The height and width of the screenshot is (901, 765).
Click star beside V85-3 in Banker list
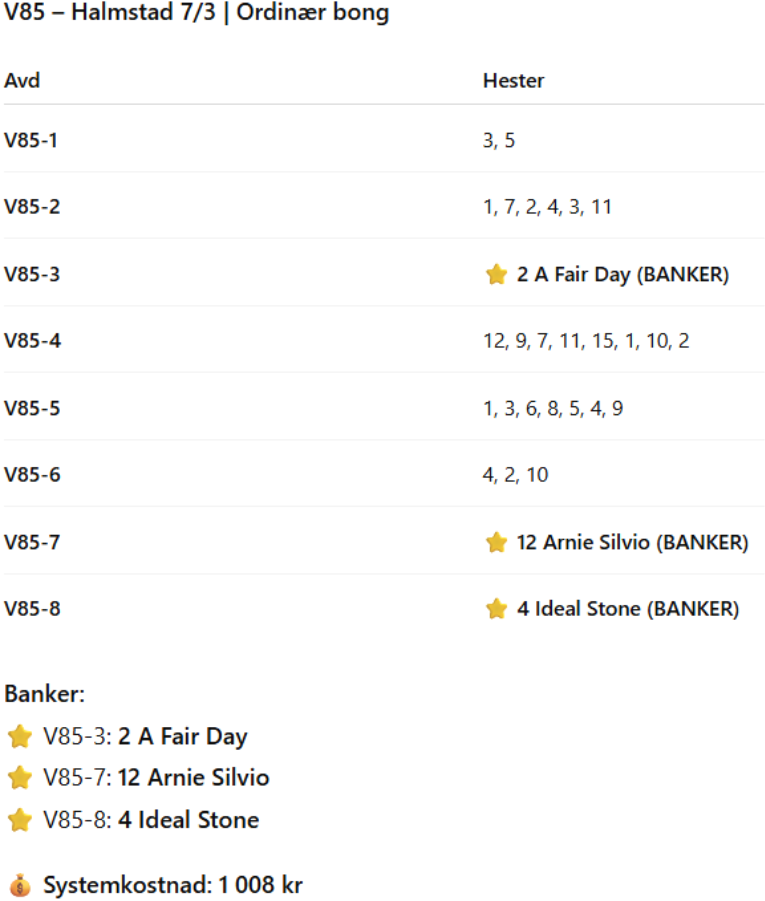click(20, 737)
